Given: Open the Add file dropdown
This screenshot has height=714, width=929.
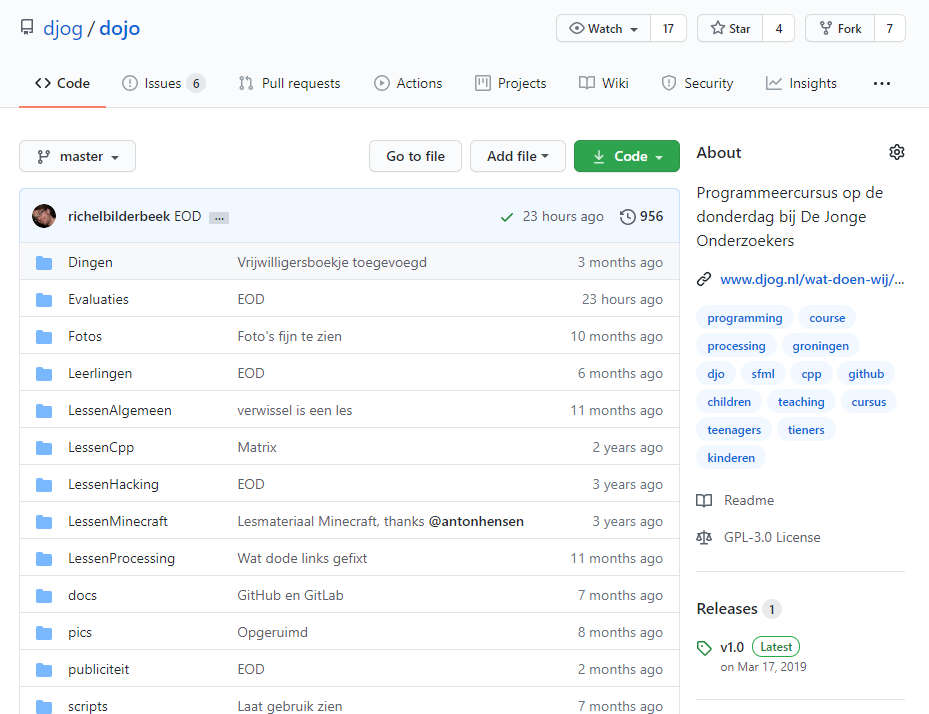Looking at the screenshot, I should 518,156.
